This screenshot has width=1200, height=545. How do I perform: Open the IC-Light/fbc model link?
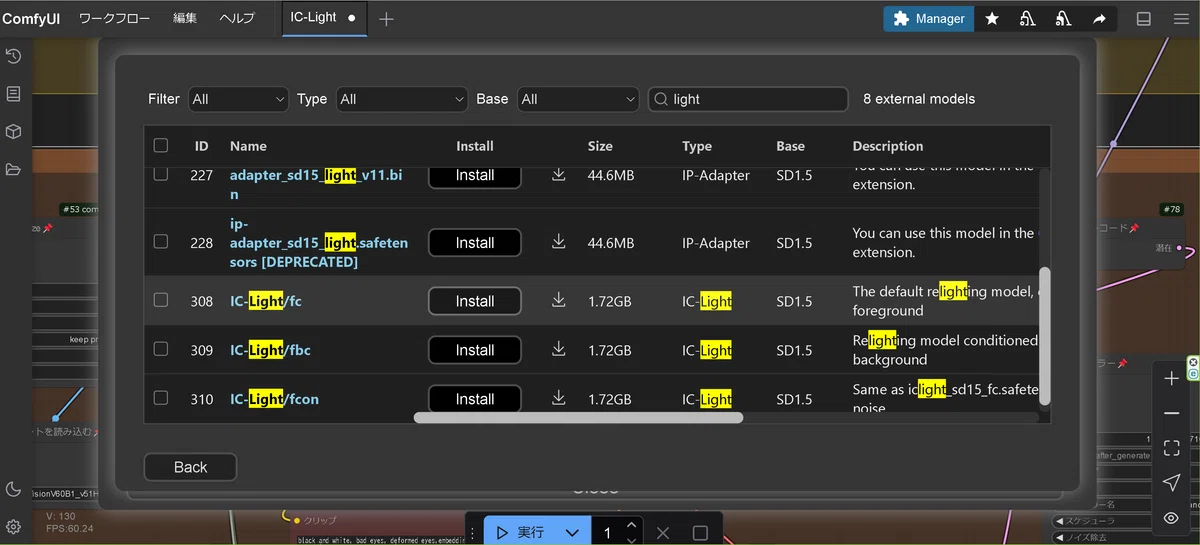click(270, 350)
